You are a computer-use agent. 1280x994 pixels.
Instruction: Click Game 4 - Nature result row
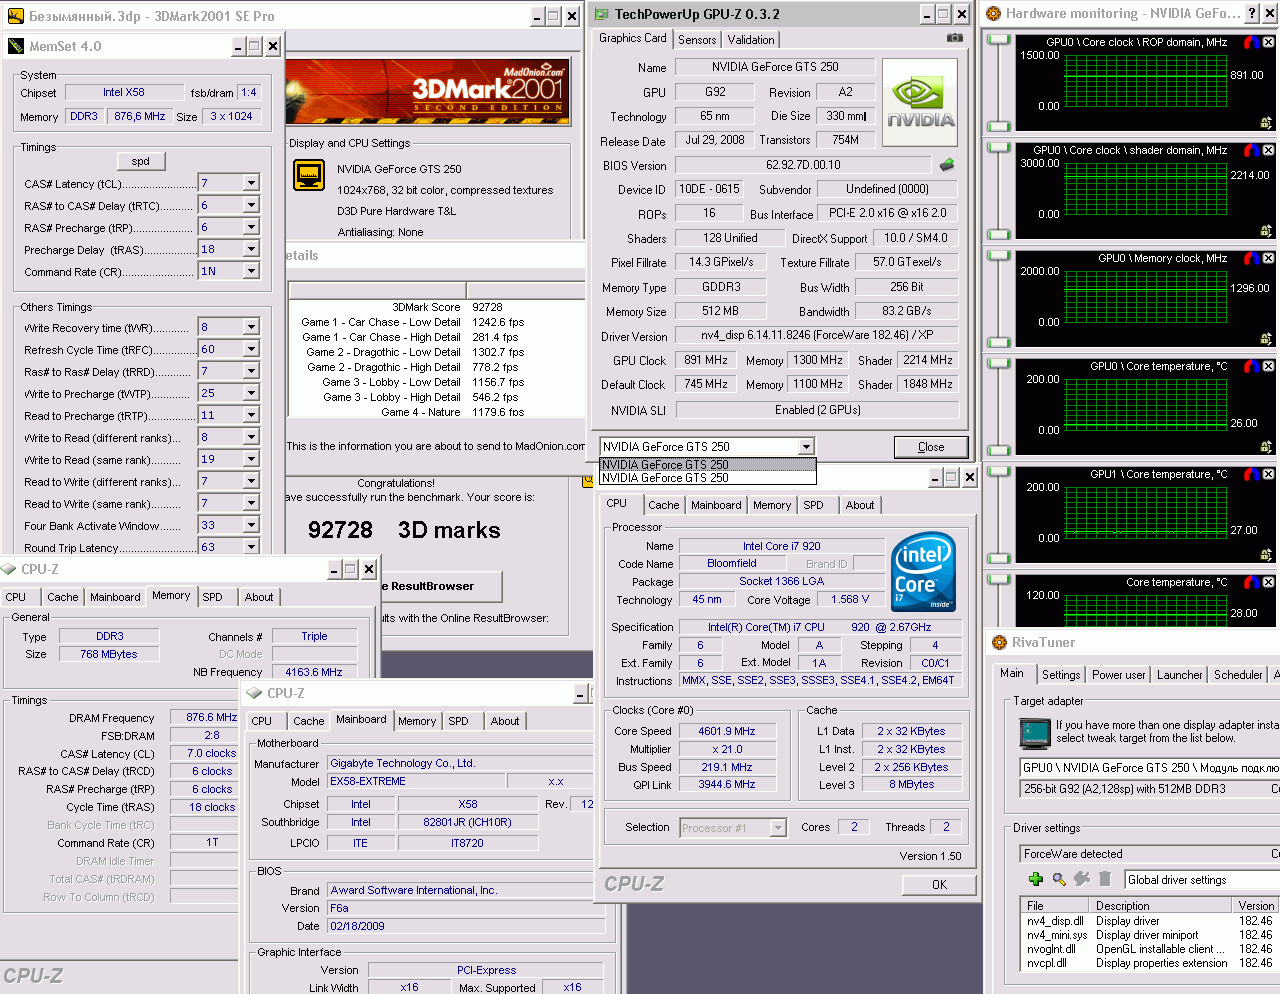coord(436,412)
